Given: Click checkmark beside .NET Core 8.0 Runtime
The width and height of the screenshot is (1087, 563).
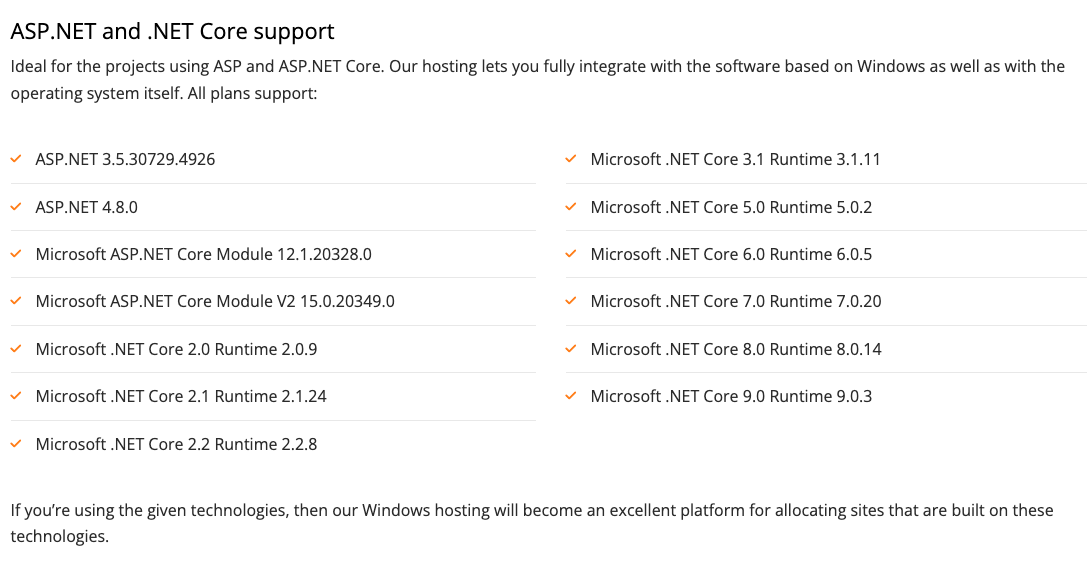Looking at the screenshot, I should tap(570, 349).
